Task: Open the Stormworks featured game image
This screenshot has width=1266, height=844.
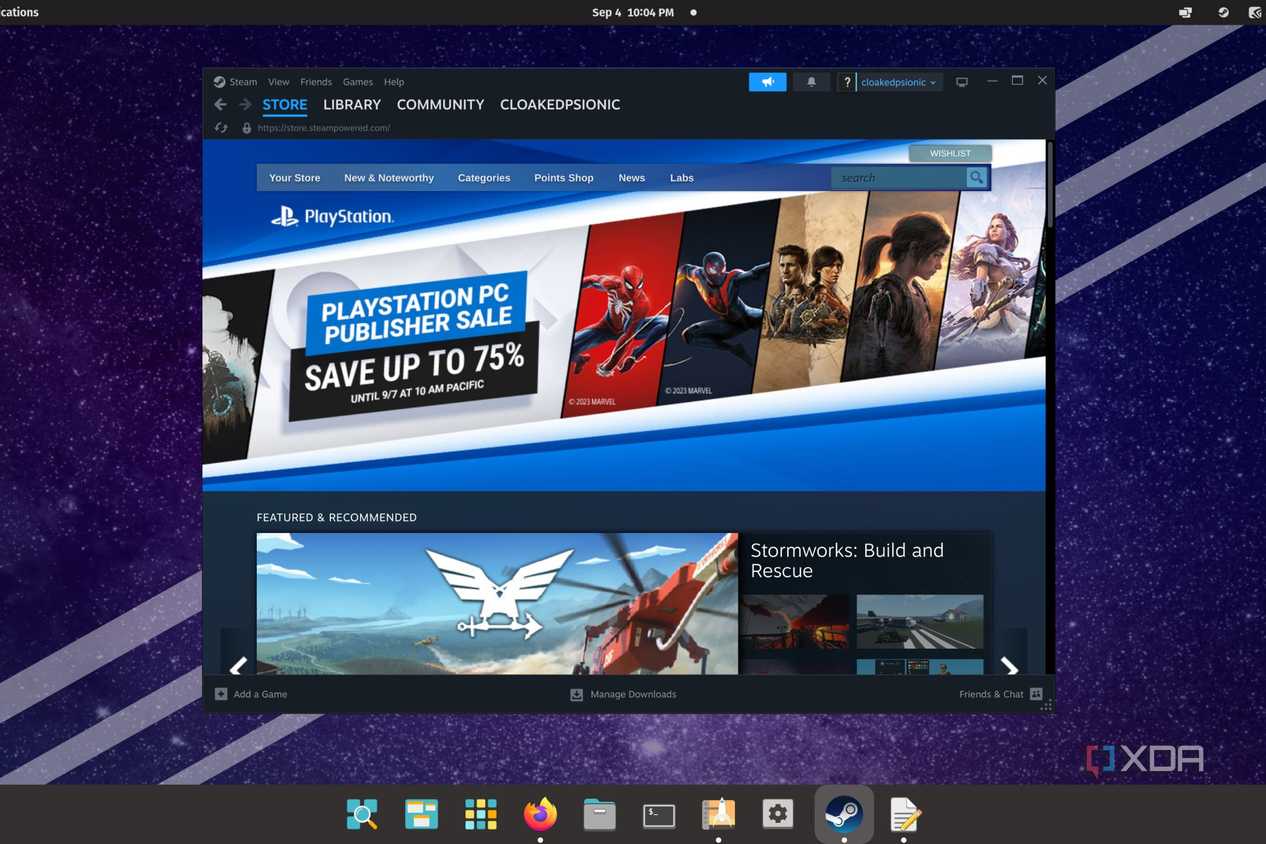Action: [497, 604]
